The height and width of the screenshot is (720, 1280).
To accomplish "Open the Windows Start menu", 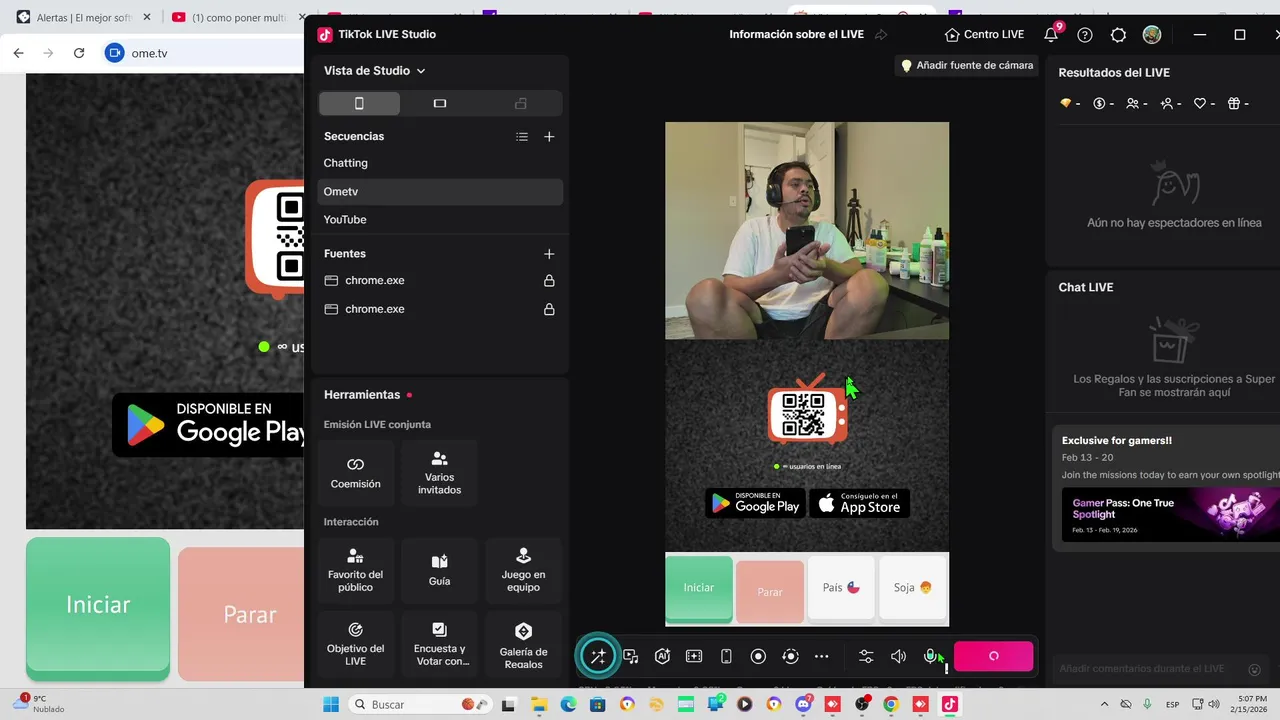I will (331, 705).
